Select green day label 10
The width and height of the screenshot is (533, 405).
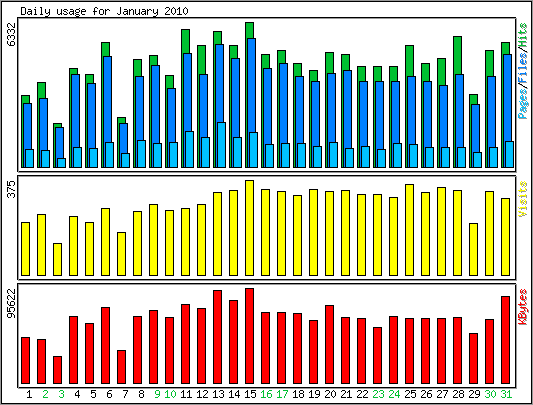point(170,394)
